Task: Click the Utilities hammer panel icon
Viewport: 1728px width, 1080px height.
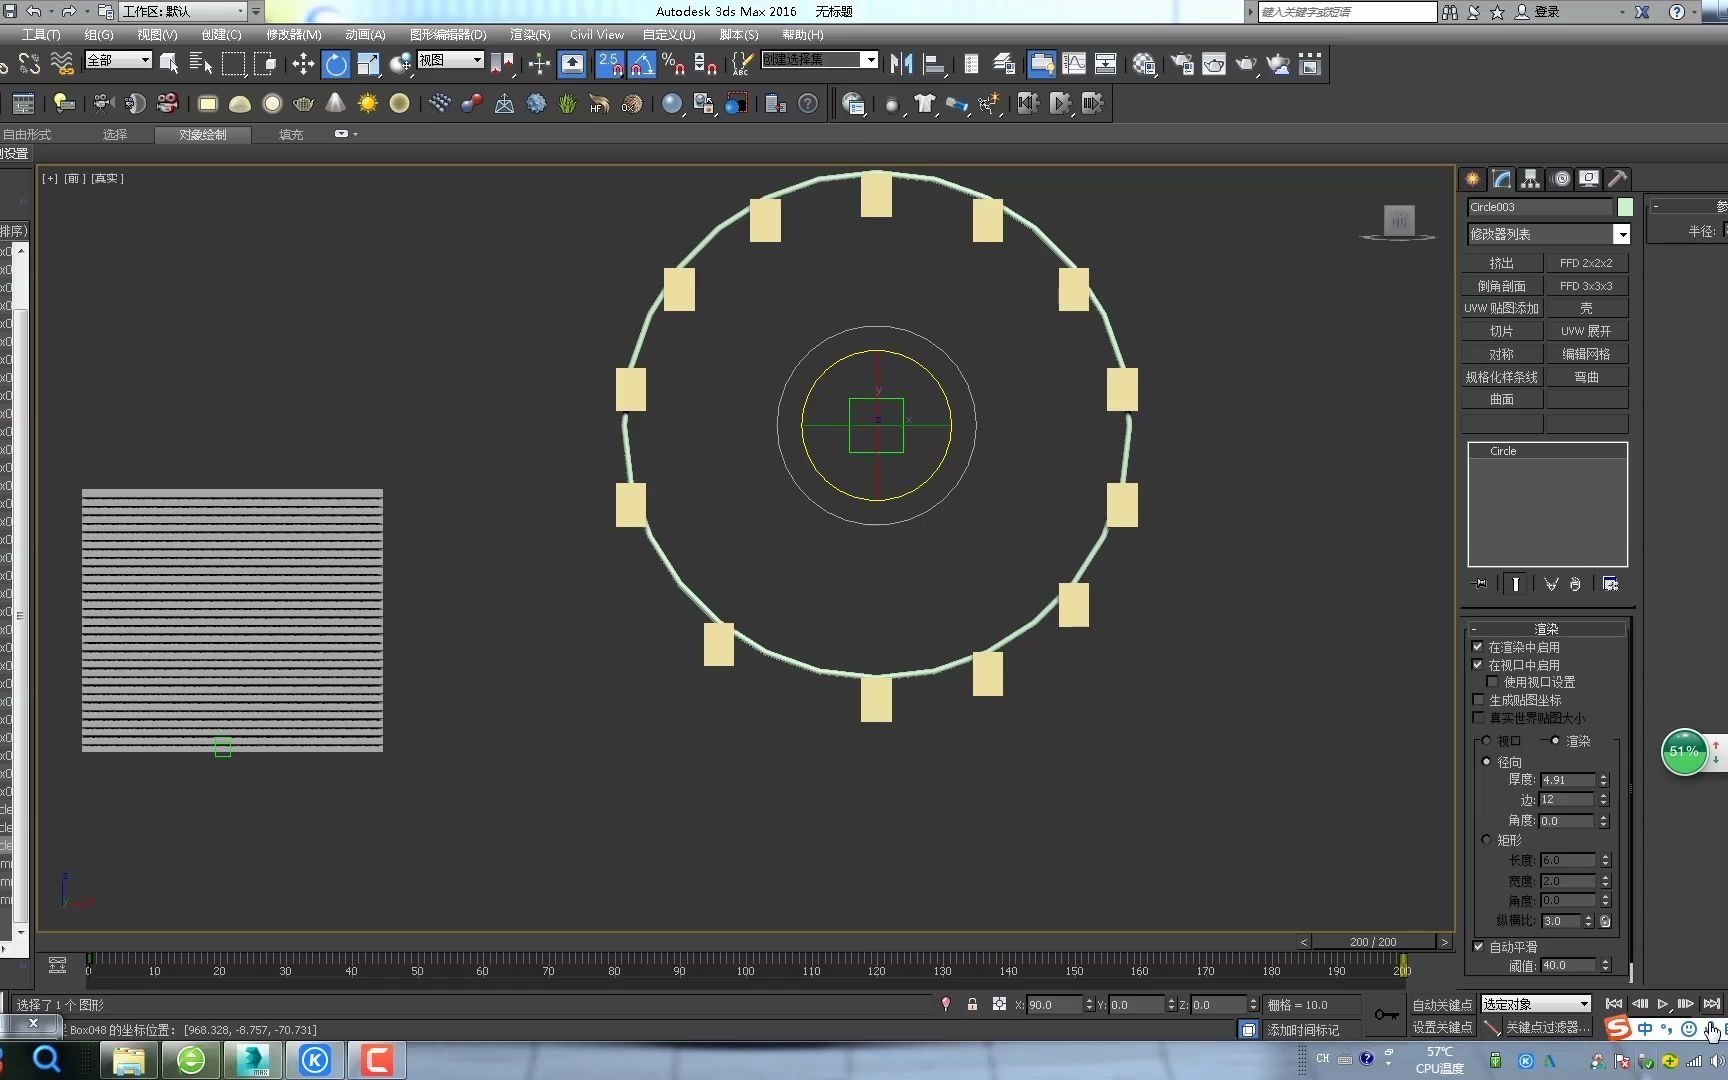Action: (x=1617, y=179)
